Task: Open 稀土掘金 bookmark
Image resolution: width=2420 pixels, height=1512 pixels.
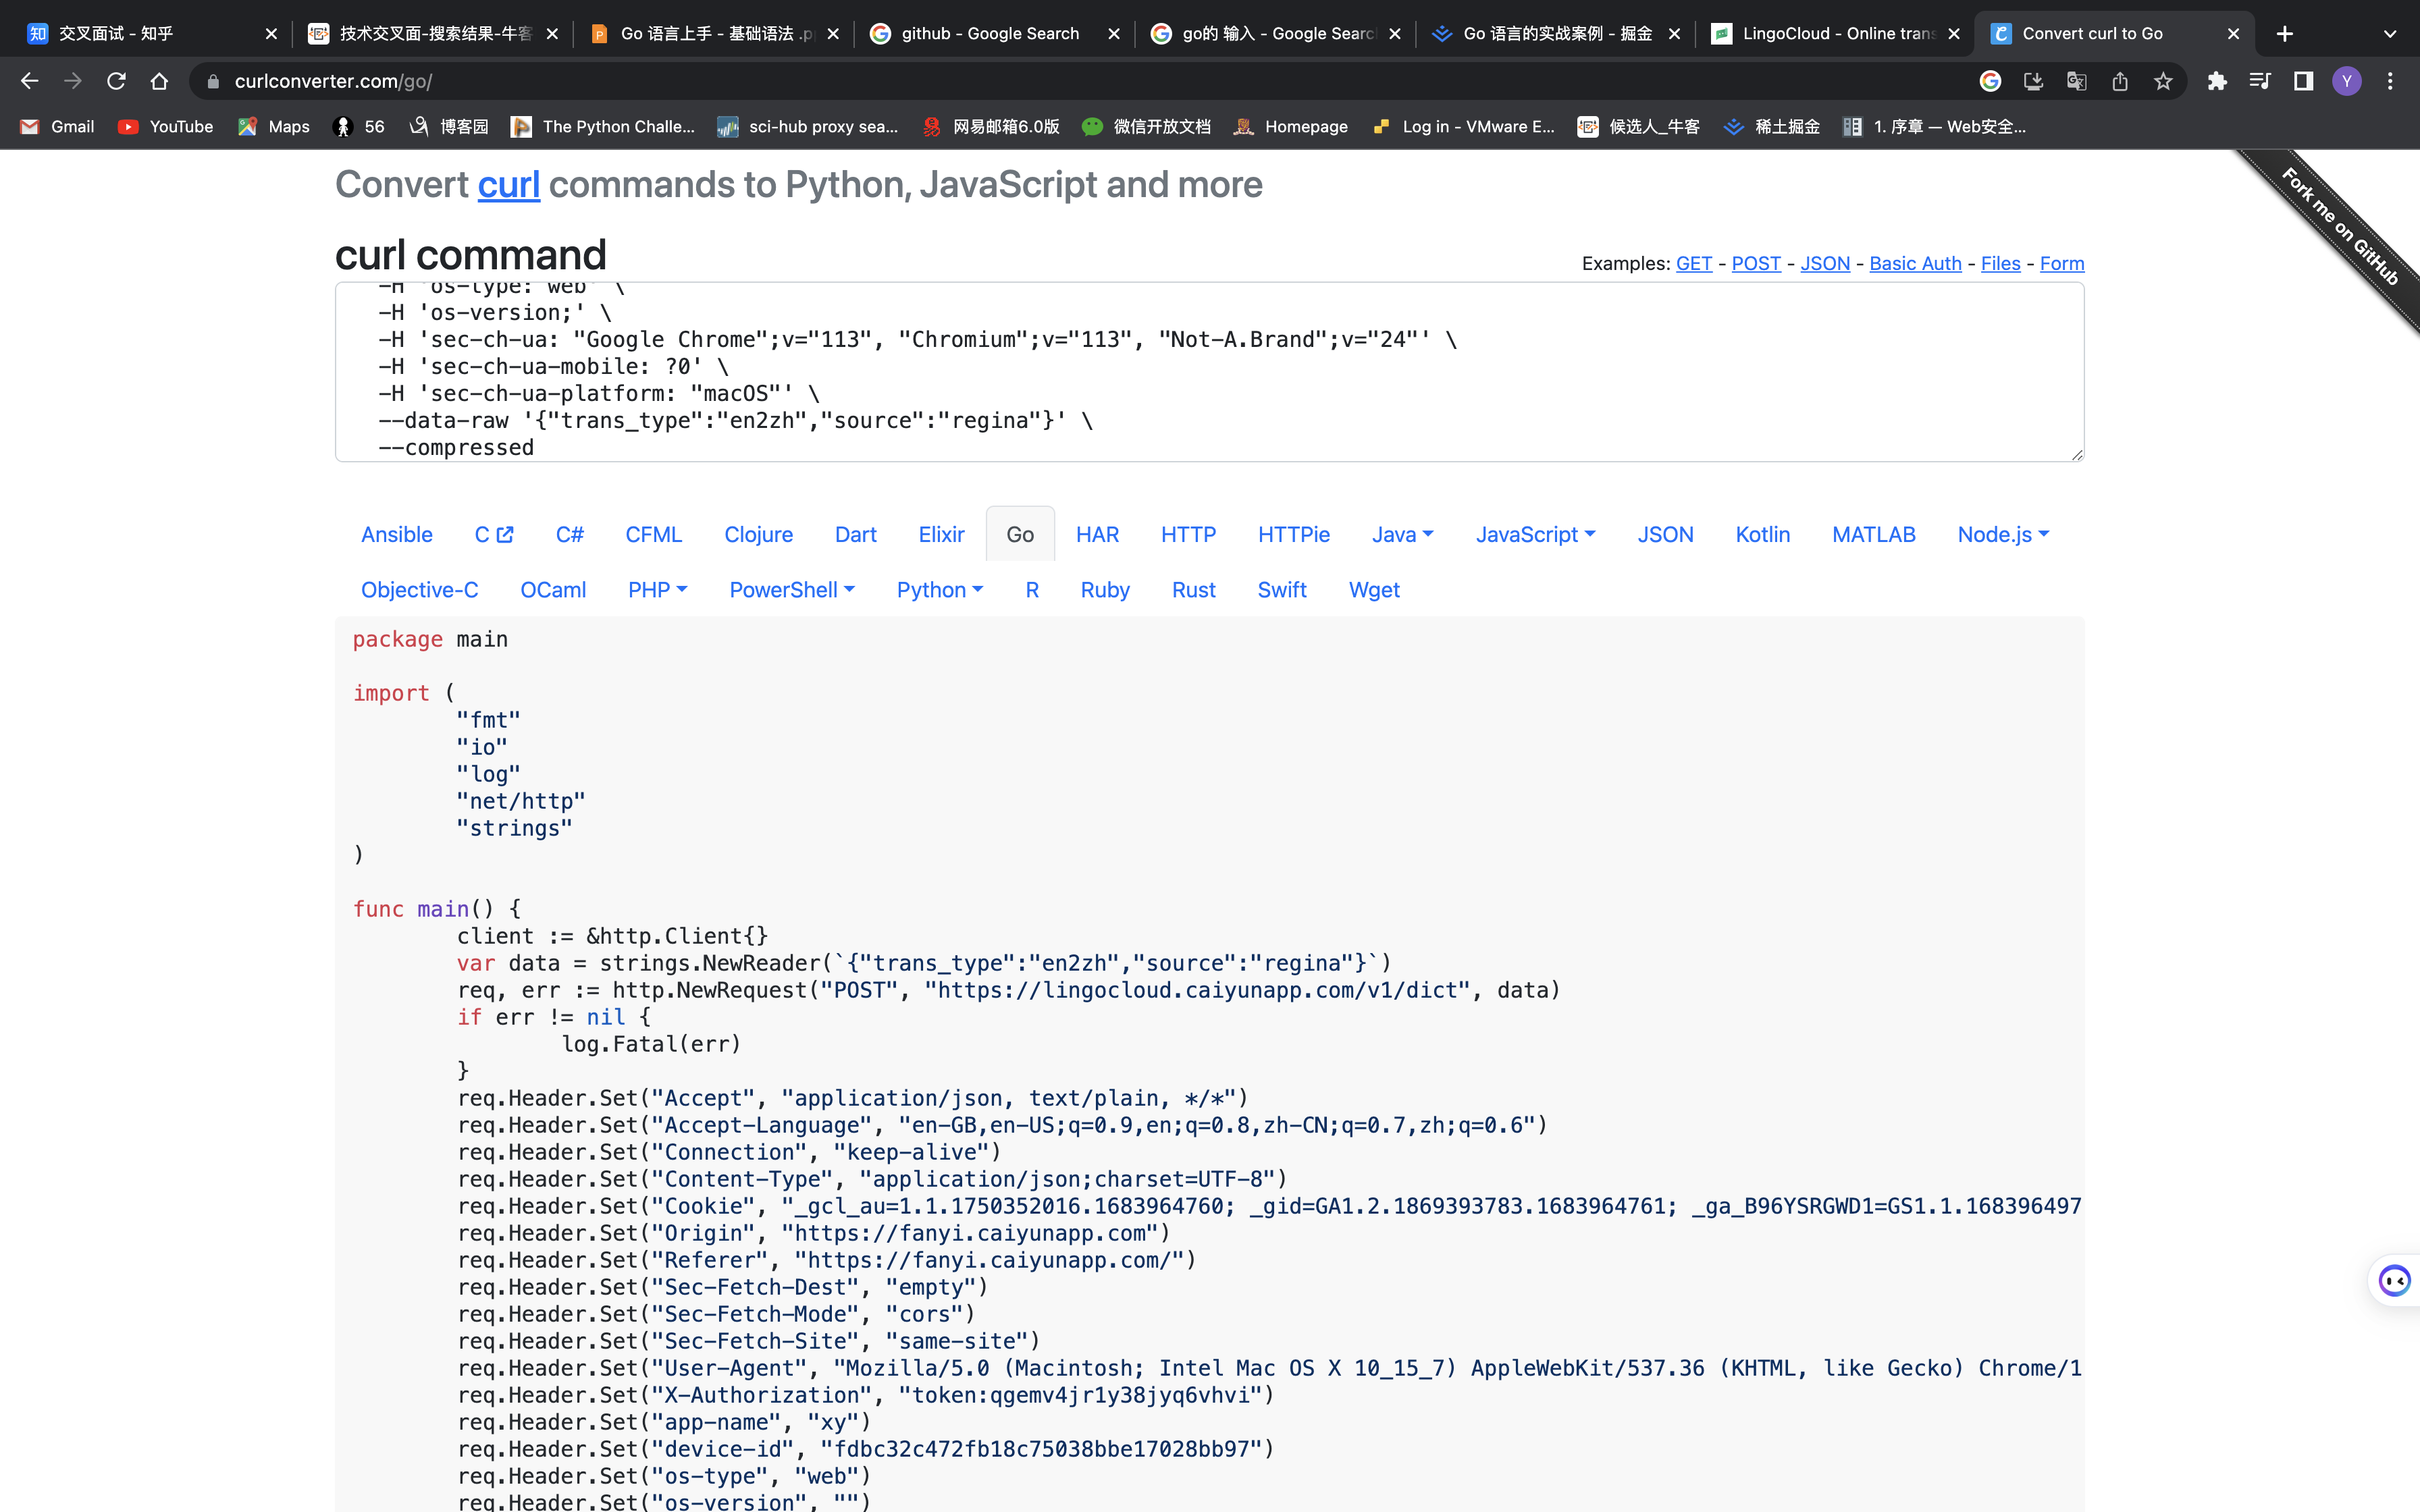Action: pyautogui.click(x=1772, y=127)
